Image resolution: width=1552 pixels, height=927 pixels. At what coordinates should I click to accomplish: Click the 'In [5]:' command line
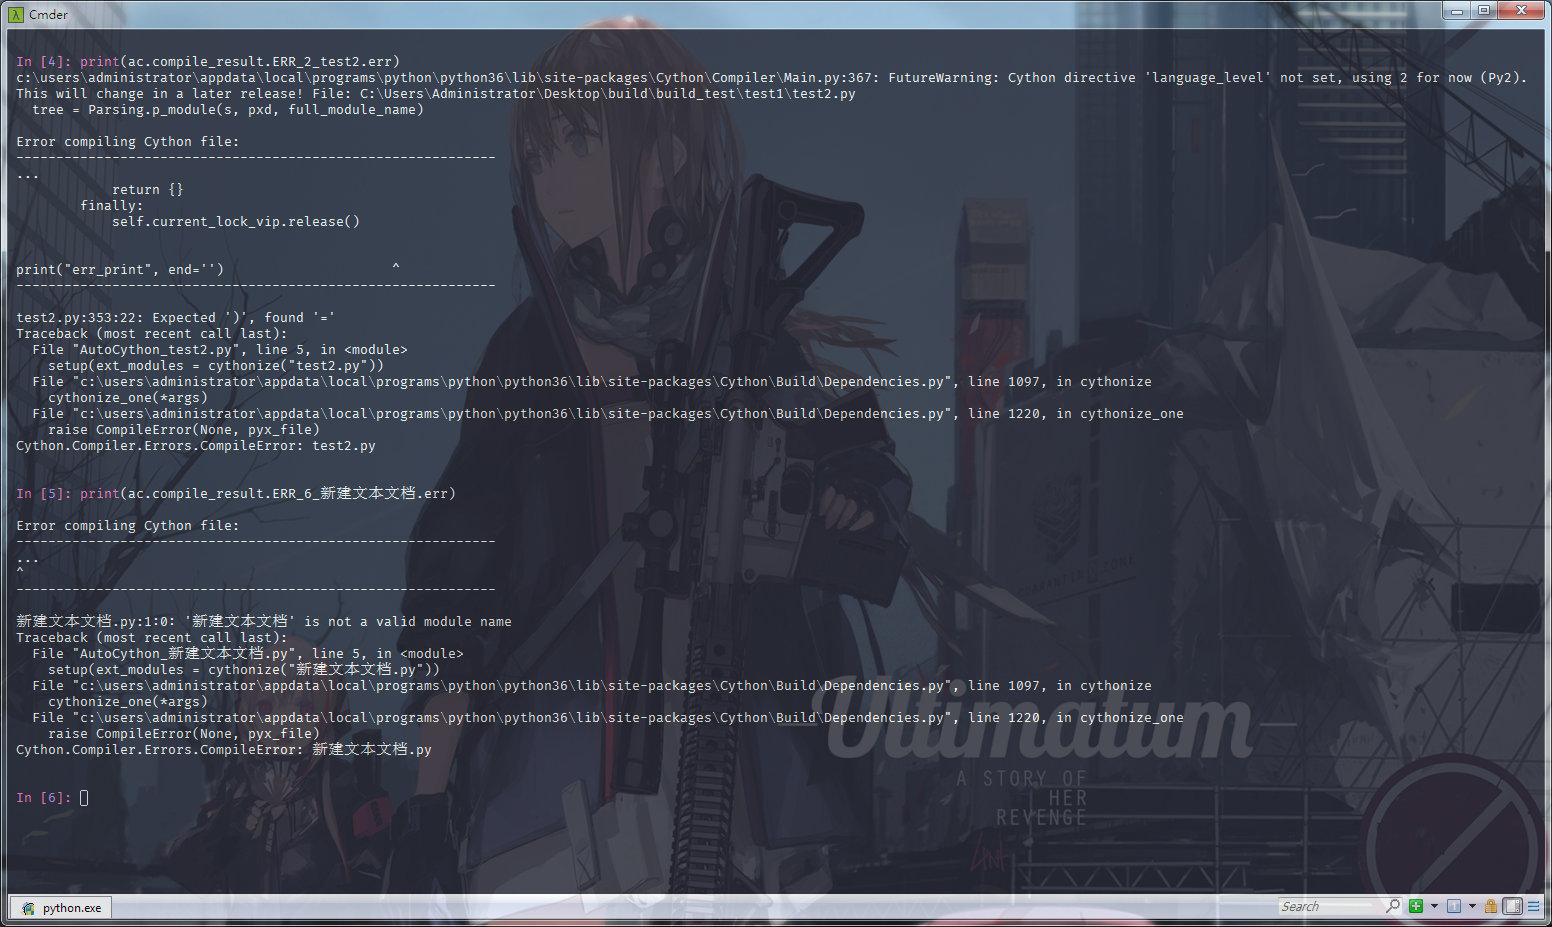point(236,493)
